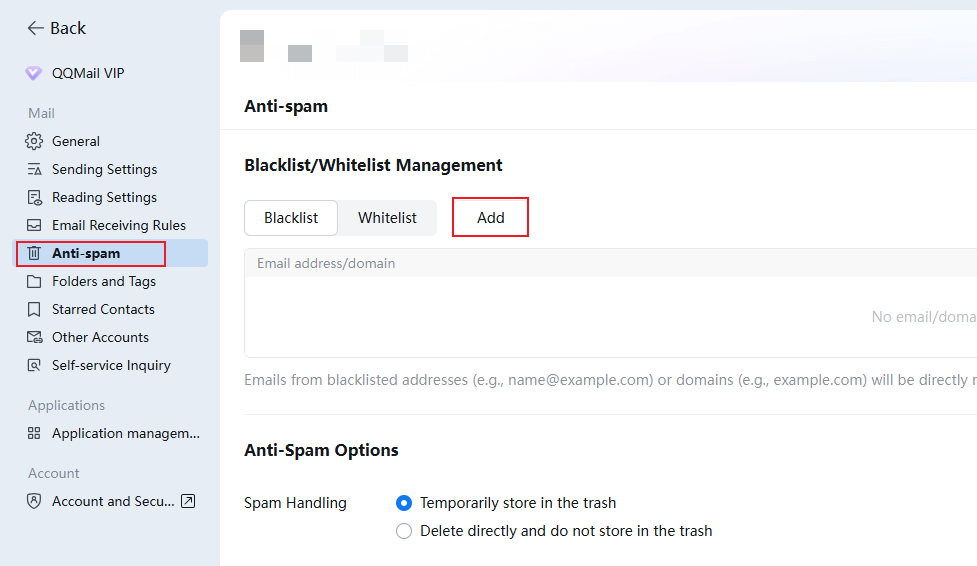Click the Other Accounts envelope icon
Screen dimensions: 977x566
34,337
